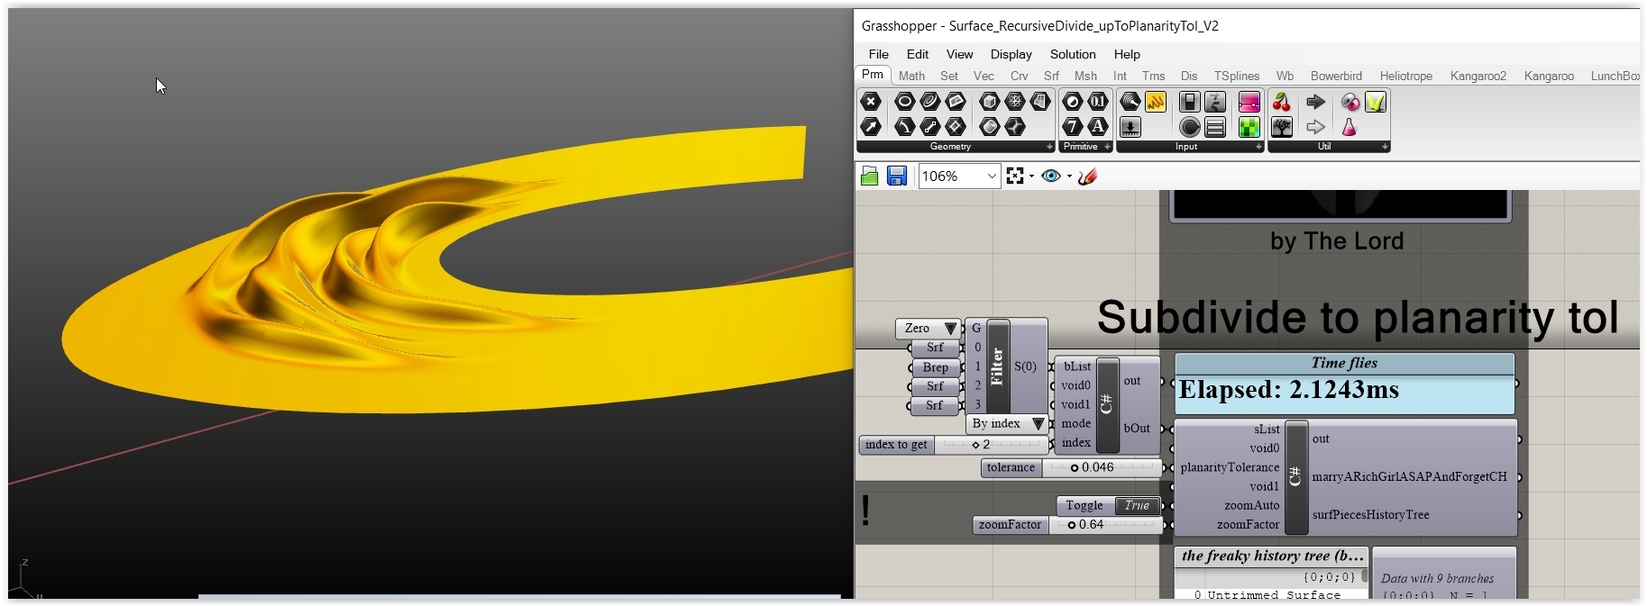
Task: Click the zoomFactor slider label
Action: [1010, 525]
